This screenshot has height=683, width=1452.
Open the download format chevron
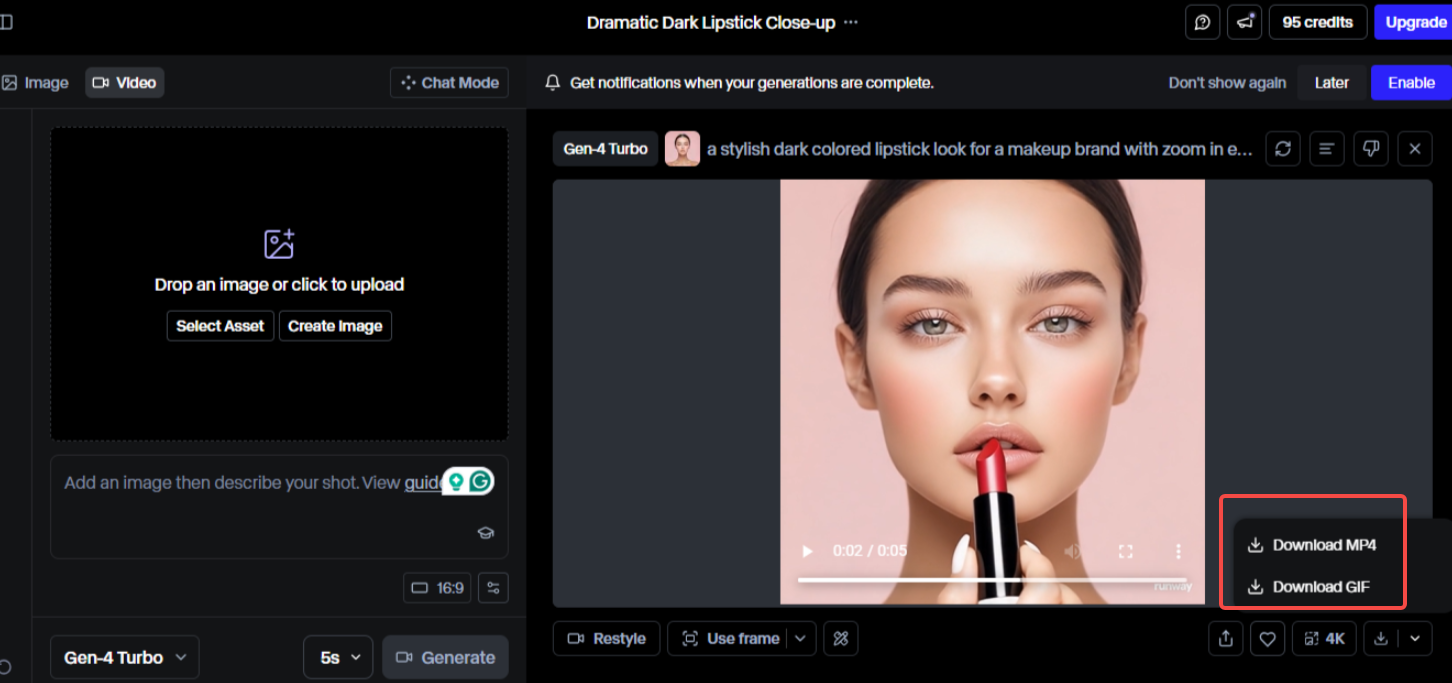click(1417, 638)
